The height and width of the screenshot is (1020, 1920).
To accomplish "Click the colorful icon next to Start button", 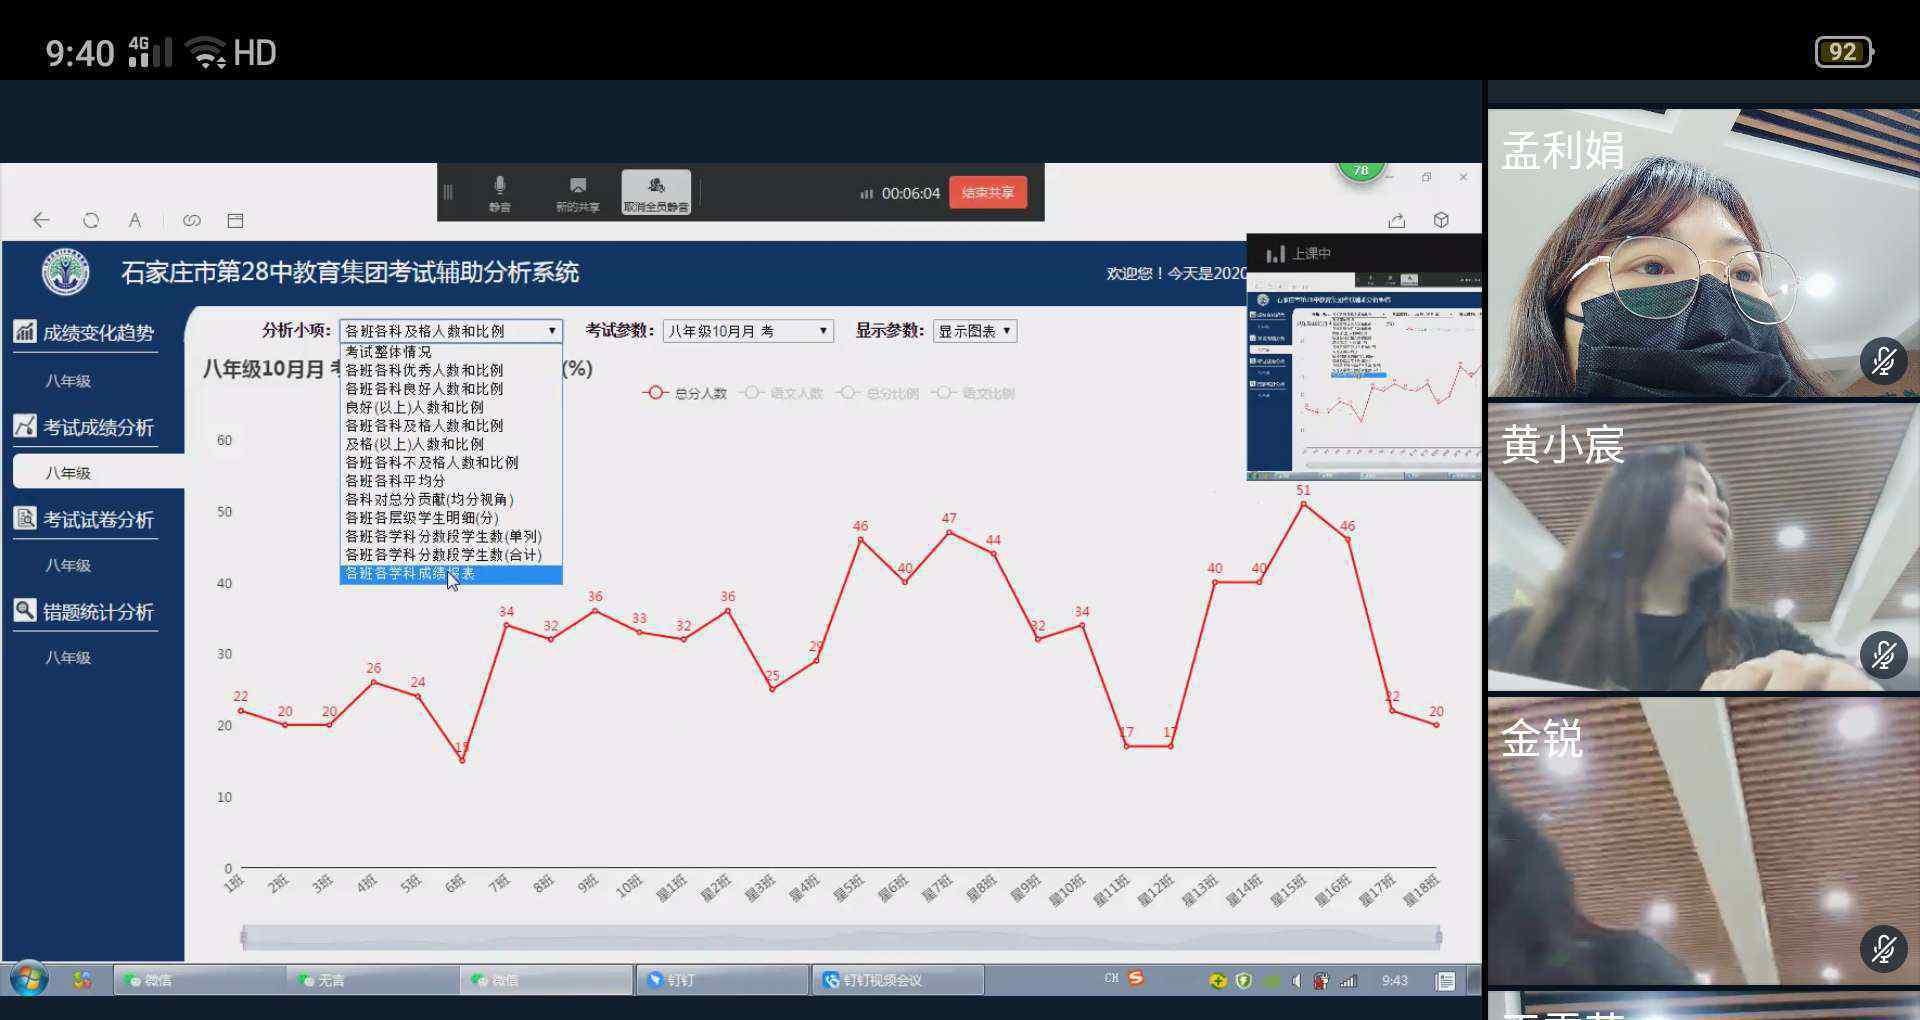I will (x=83, y=980).
